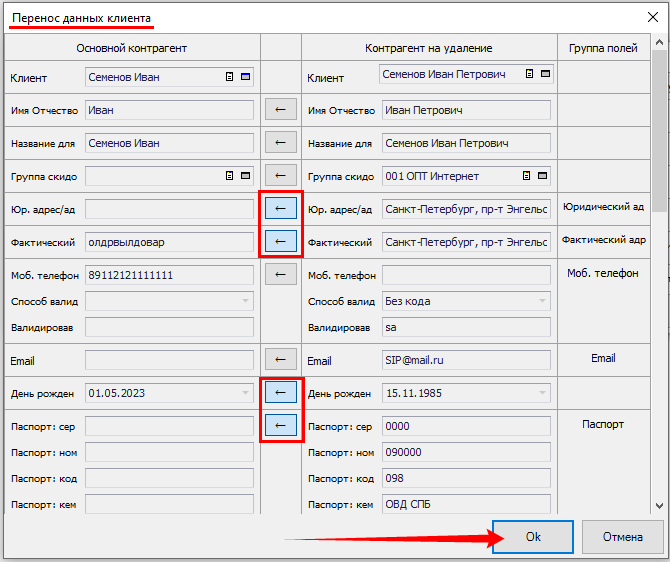The image size is (670, 562).
Task: Expand date picker showing 01.05.2023
Action: click(246, 394)
